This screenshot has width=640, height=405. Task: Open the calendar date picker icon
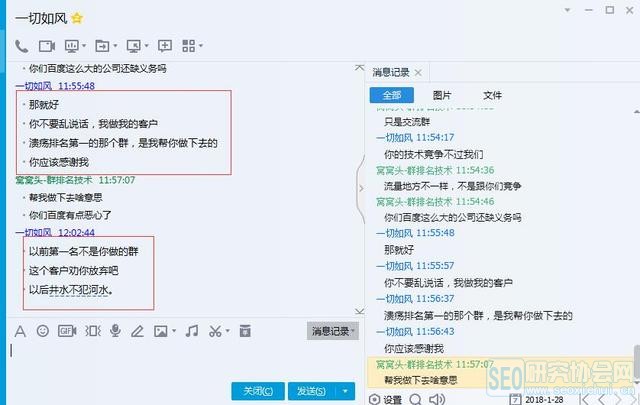[515, 399]
